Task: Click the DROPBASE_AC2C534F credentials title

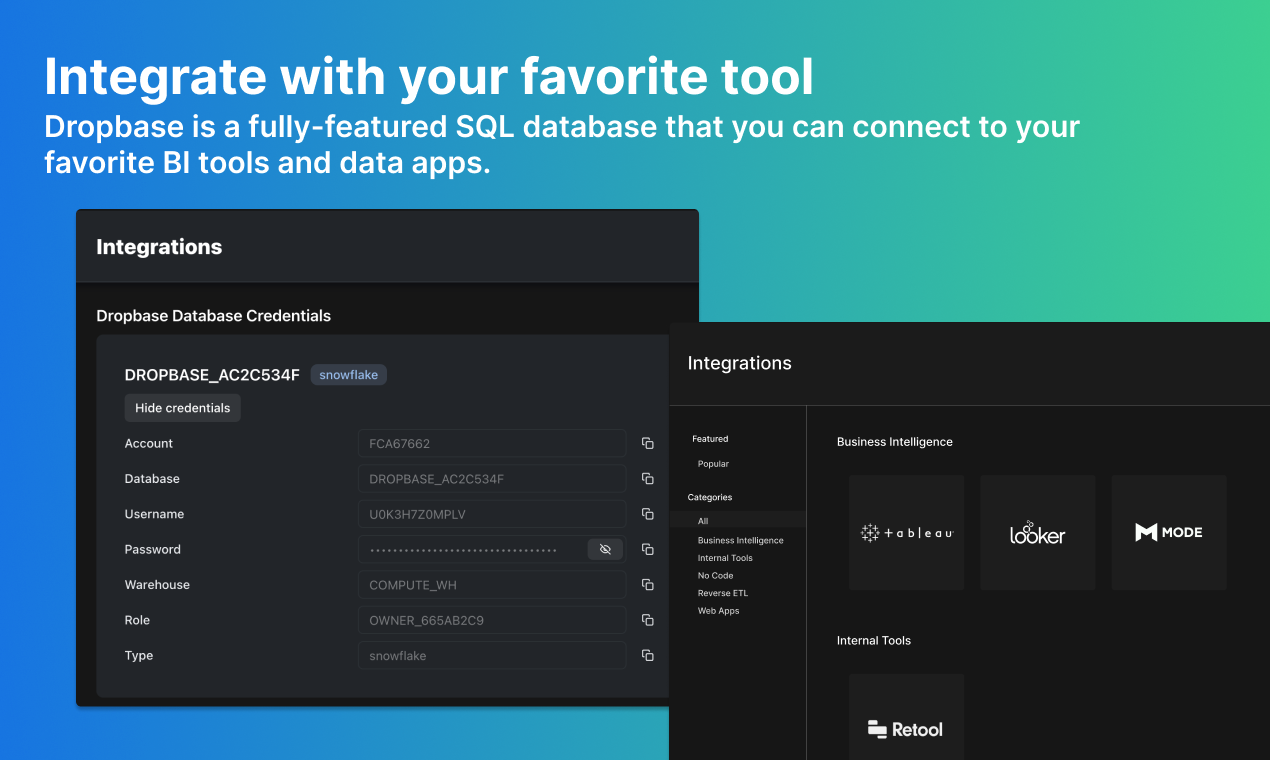Action: click(212, 375)
